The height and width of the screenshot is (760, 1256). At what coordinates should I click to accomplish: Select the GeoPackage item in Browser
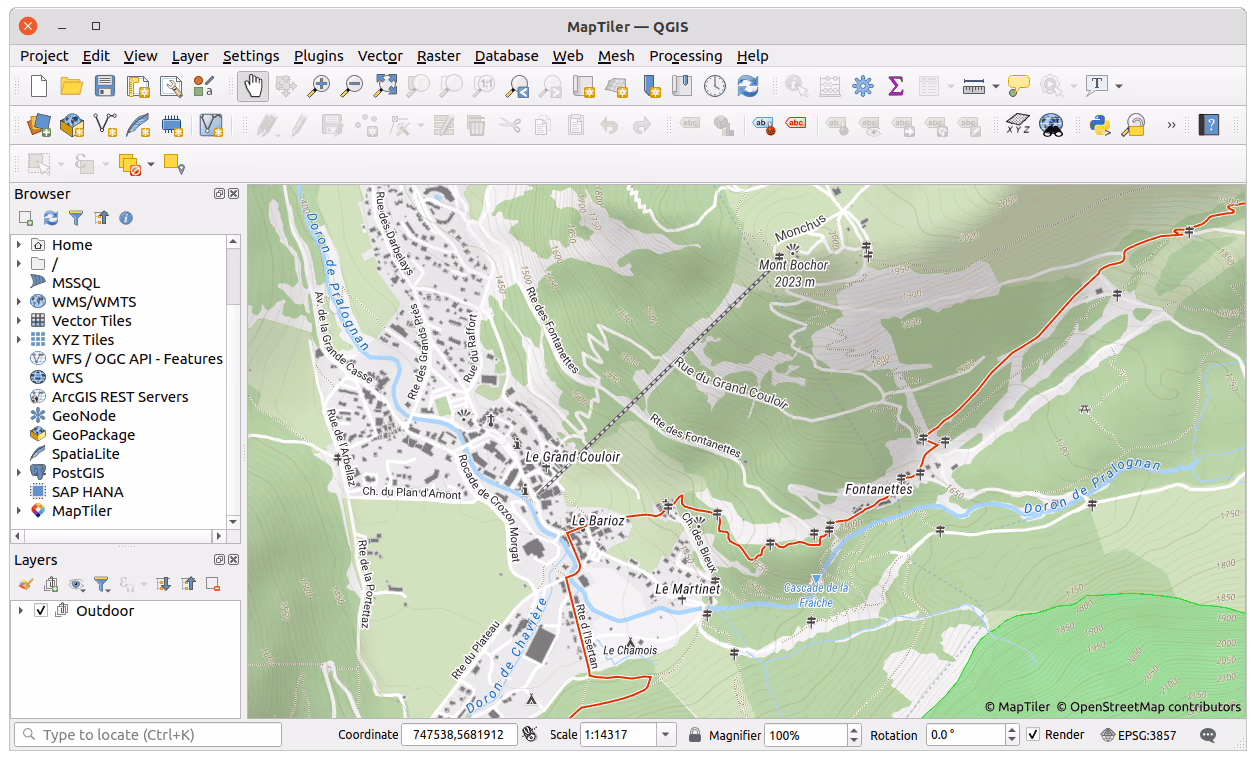(x=93, y=435)
